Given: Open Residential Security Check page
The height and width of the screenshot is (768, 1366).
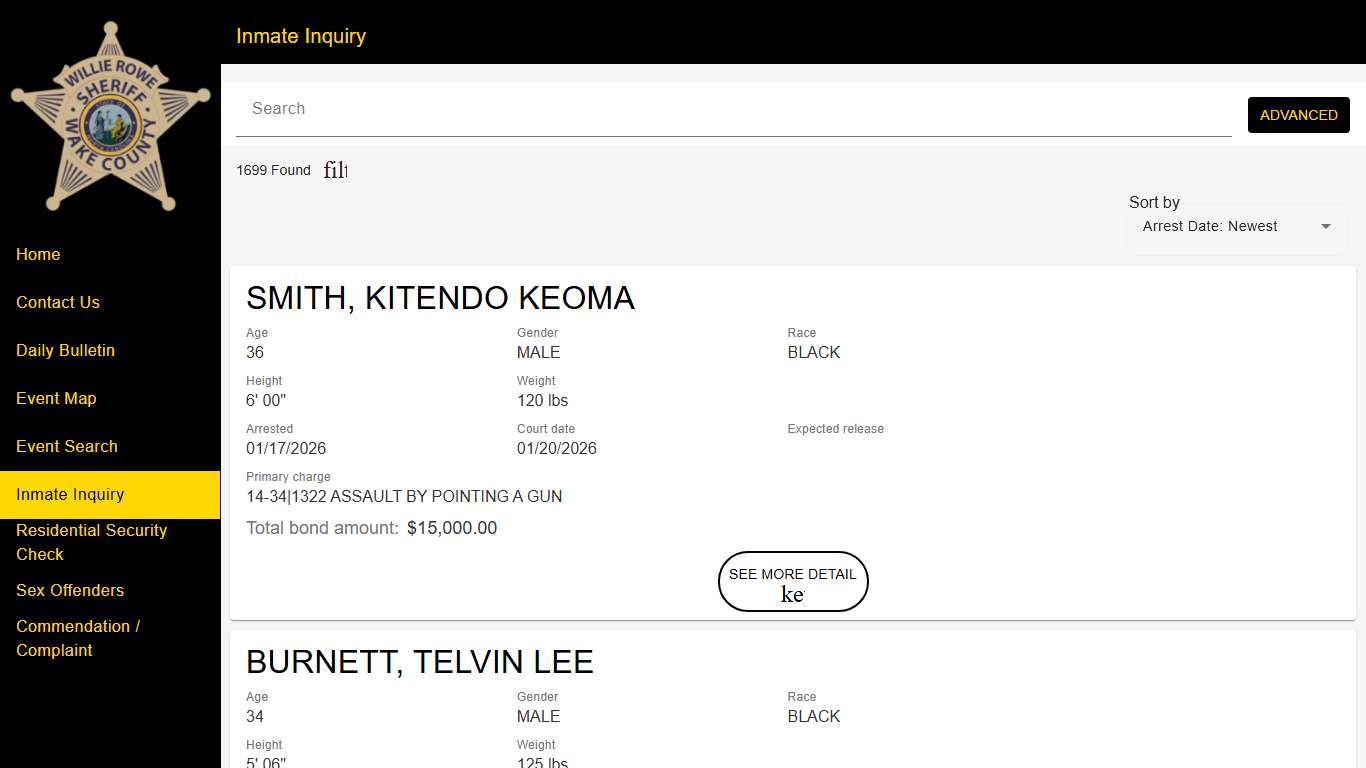Looking at the screenshot, I should click(x=91, y=542).
